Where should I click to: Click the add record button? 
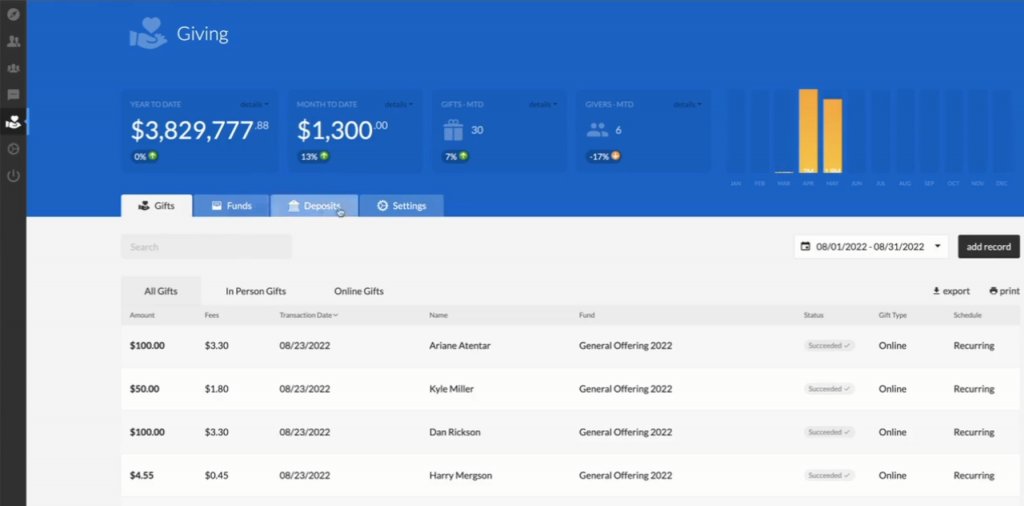tap(988, 246)
